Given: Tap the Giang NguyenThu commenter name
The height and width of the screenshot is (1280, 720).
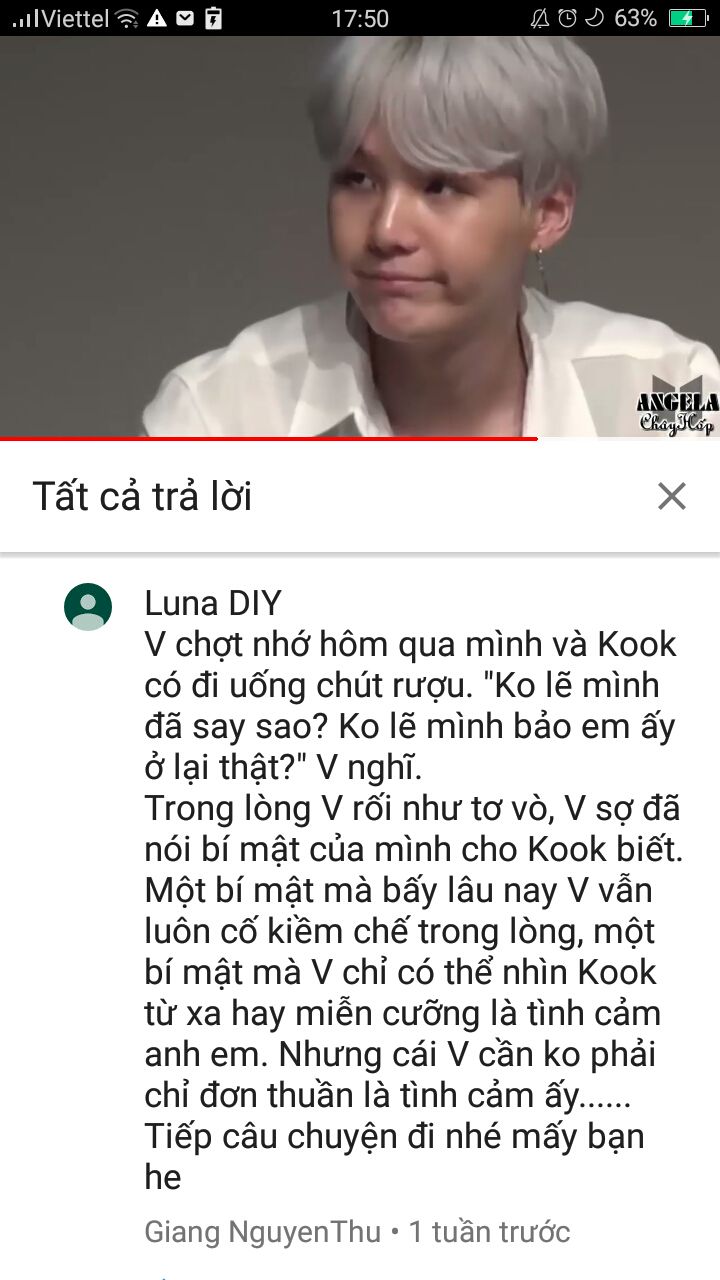Looking at the screenshot, I should point(263,1231).
